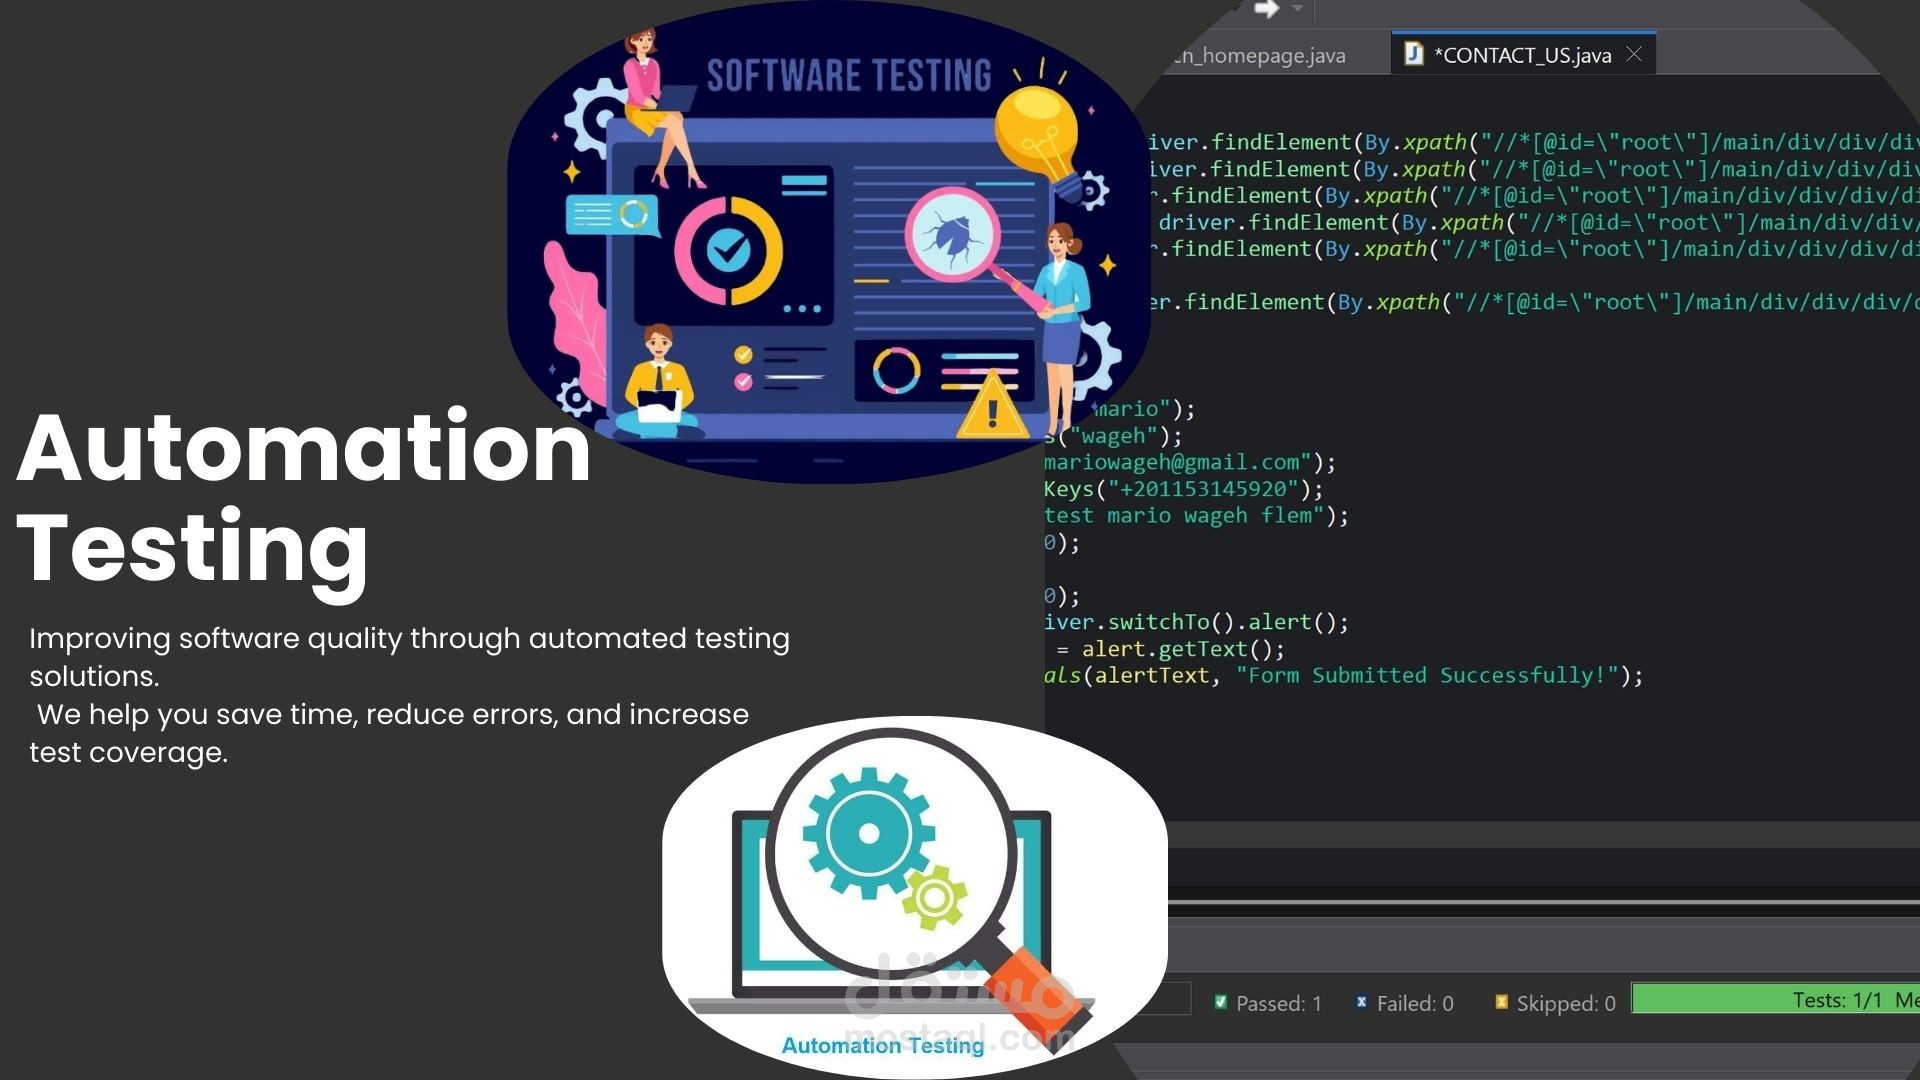Click the small green gear in the Automation Testing logo

tap(935, 897)
